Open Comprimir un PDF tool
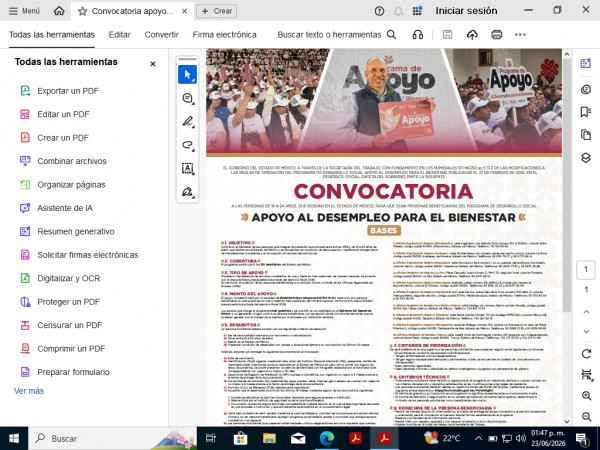Image resolution: width=600 pixels, height=450 pixels. 62,349
